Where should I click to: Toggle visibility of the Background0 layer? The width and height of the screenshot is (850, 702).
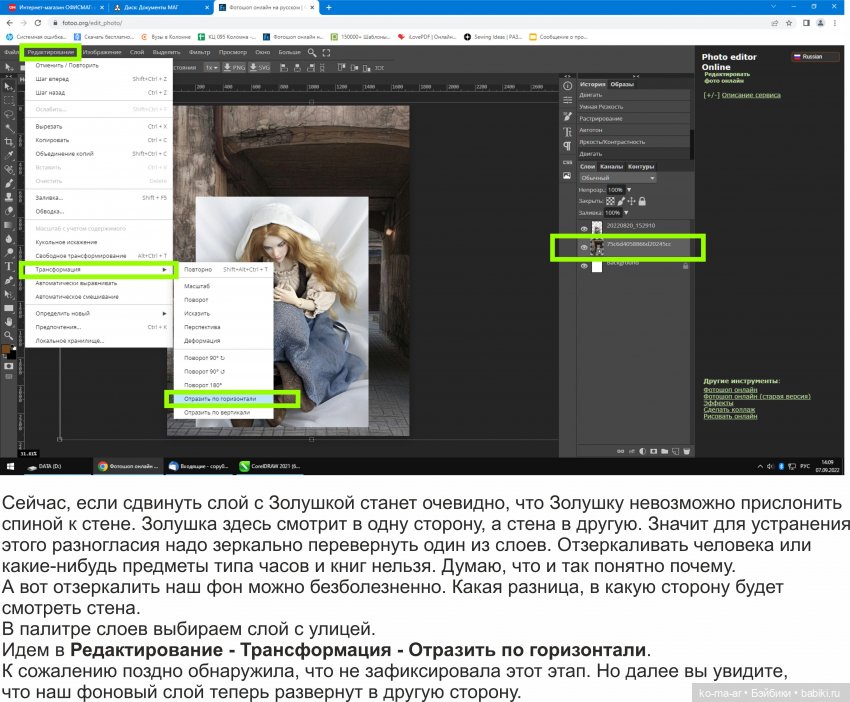pos(584,266)
